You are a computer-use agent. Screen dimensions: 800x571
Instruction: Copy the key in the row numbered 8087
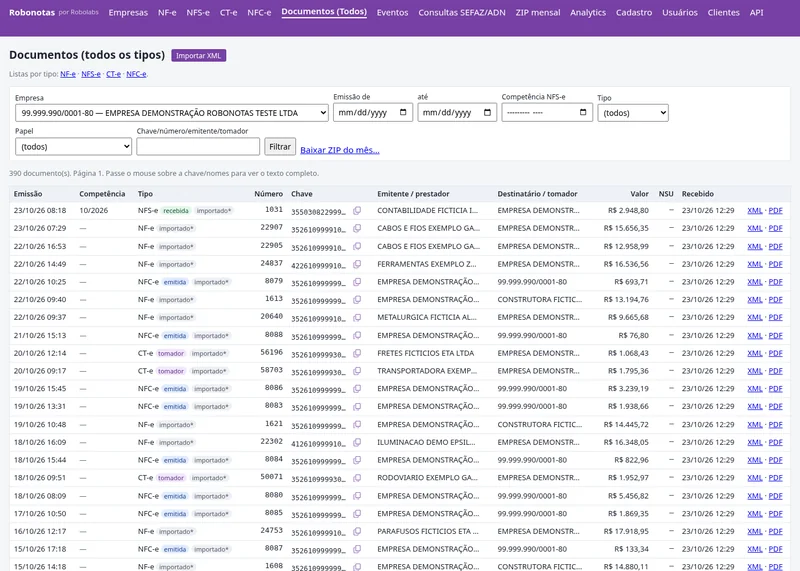pos(357,549)
